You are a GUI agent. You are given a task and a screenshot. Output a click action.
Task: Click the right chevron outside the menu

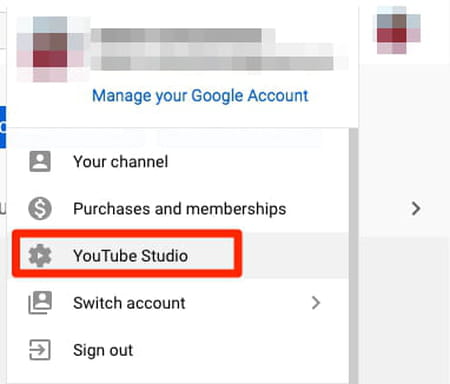[416, 209]
